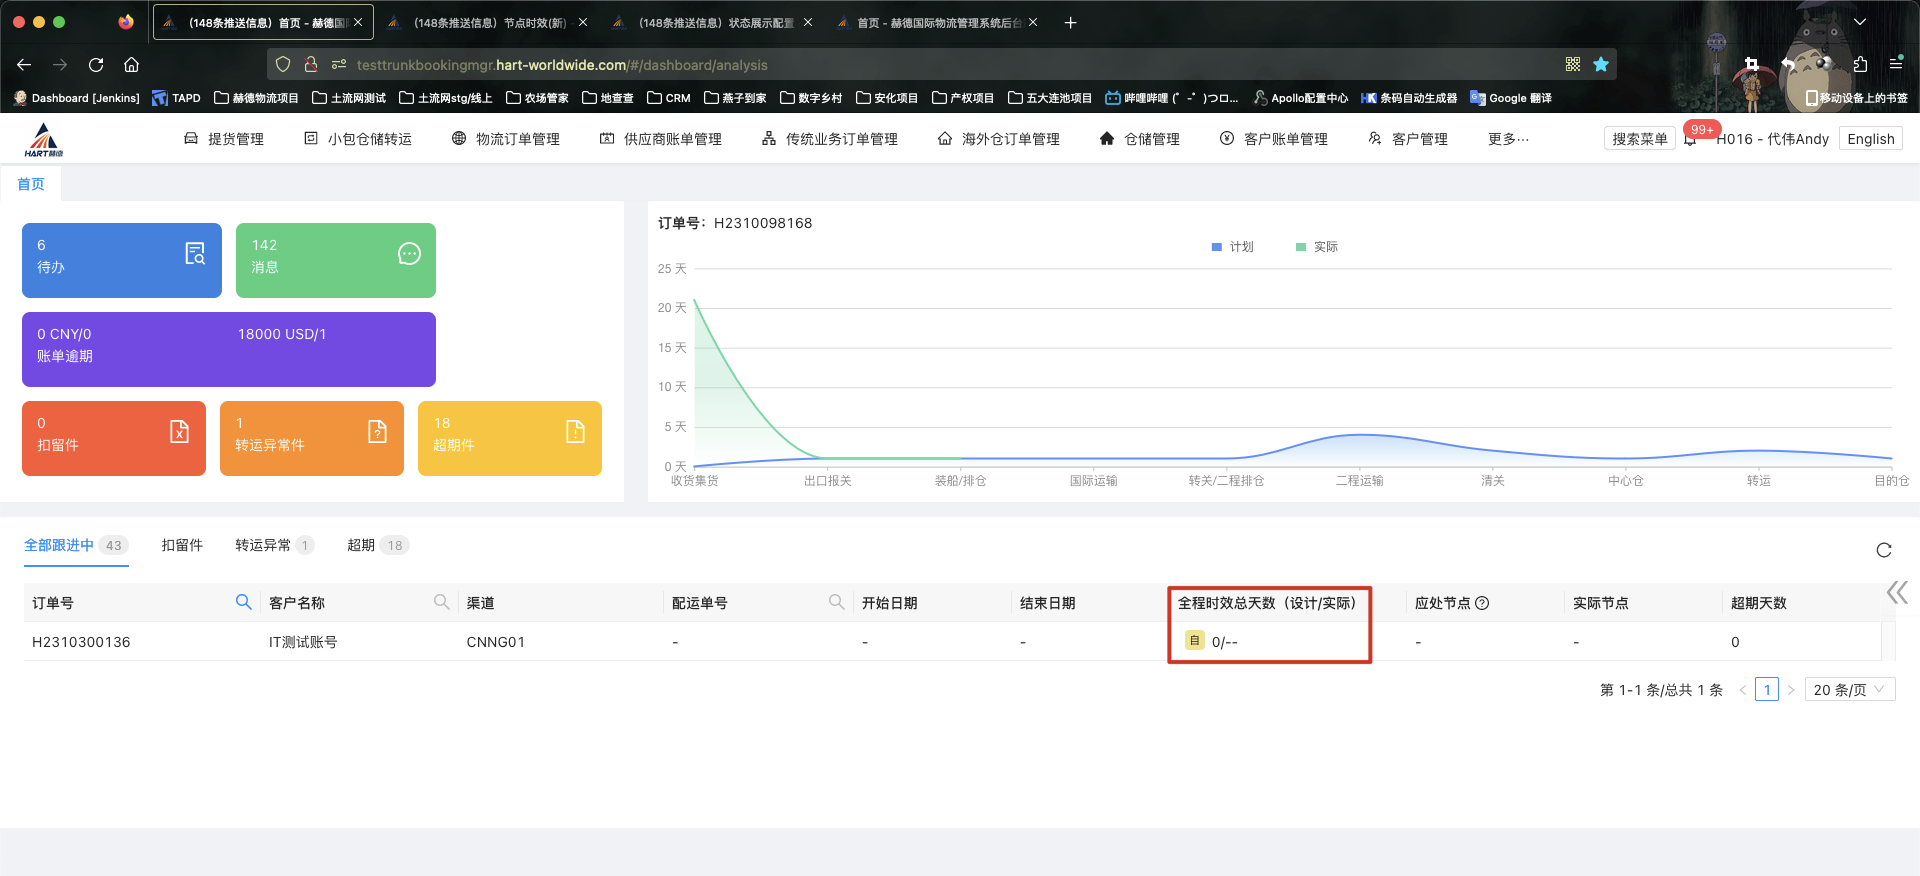Switch to the 超期 tab

coord(361,545)
